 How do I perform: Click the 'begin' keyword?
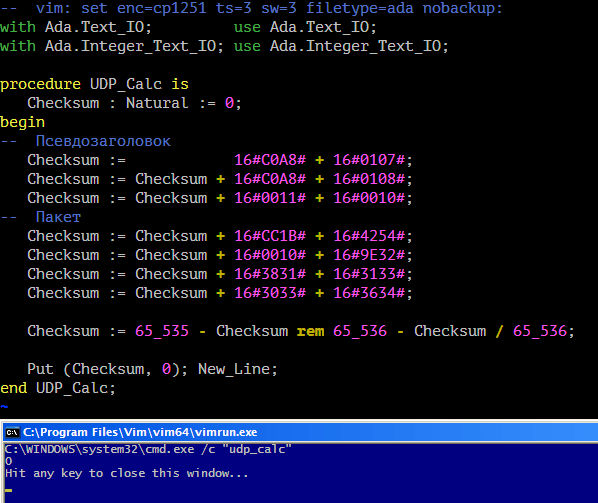pyautogui.click(x=23, y=122)
